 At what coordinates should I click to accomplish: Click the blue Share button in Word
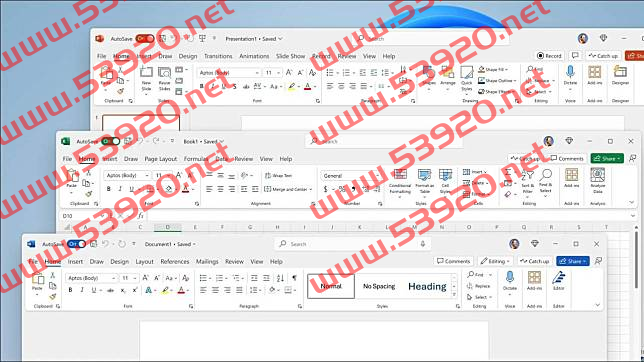pyautogui.click(x=573, y=261)
